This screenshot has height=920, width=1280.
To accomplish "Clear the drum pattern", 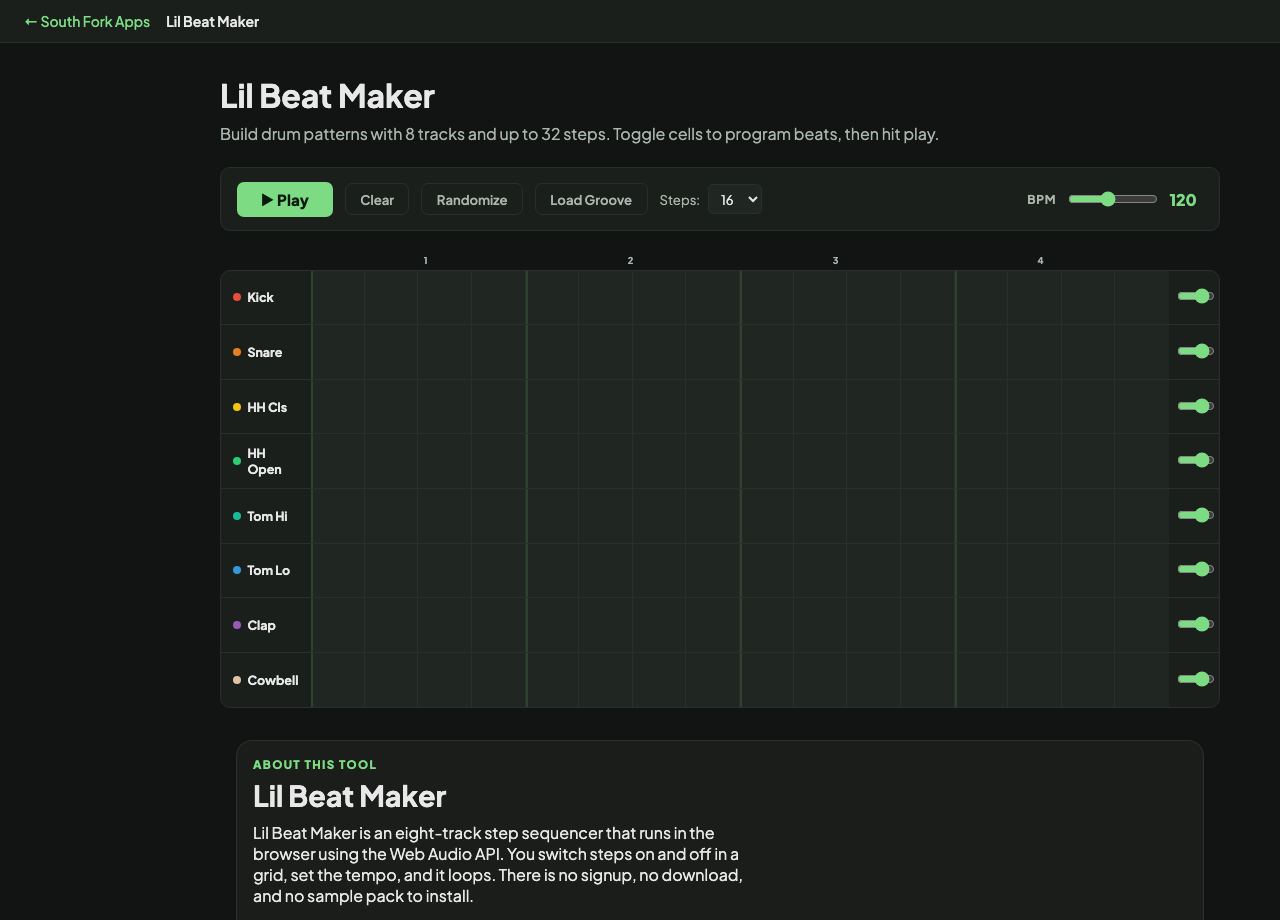I will tap(377, 200).
